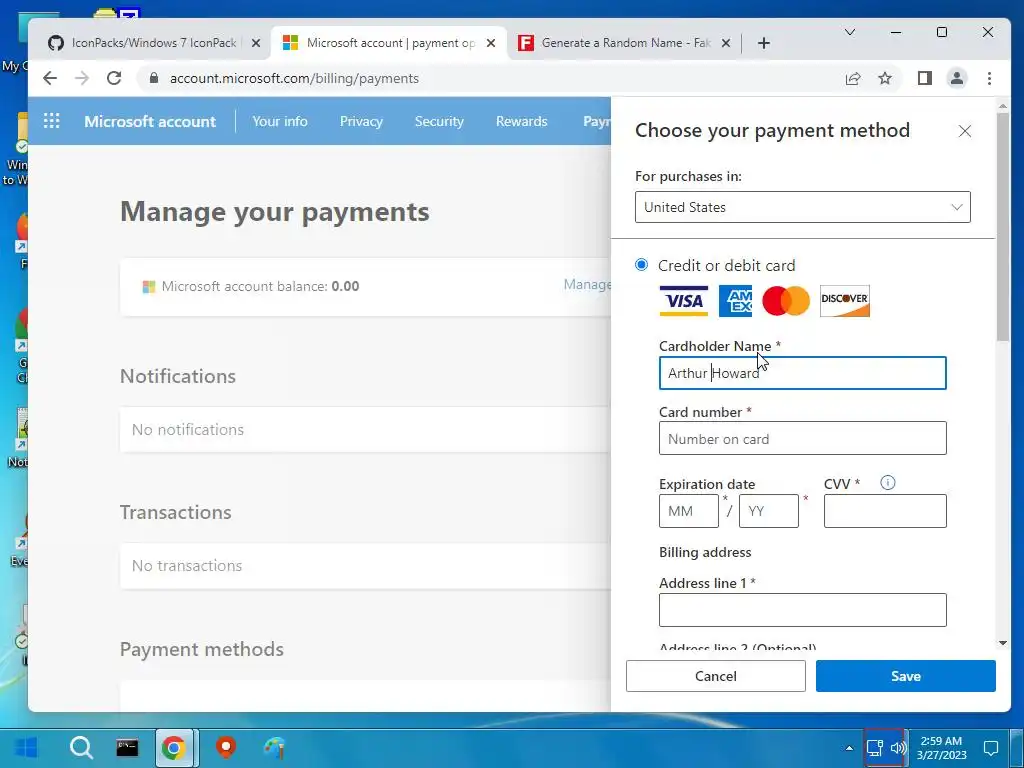
Task: View site information via the padlock icon
Action: [153, 78]
